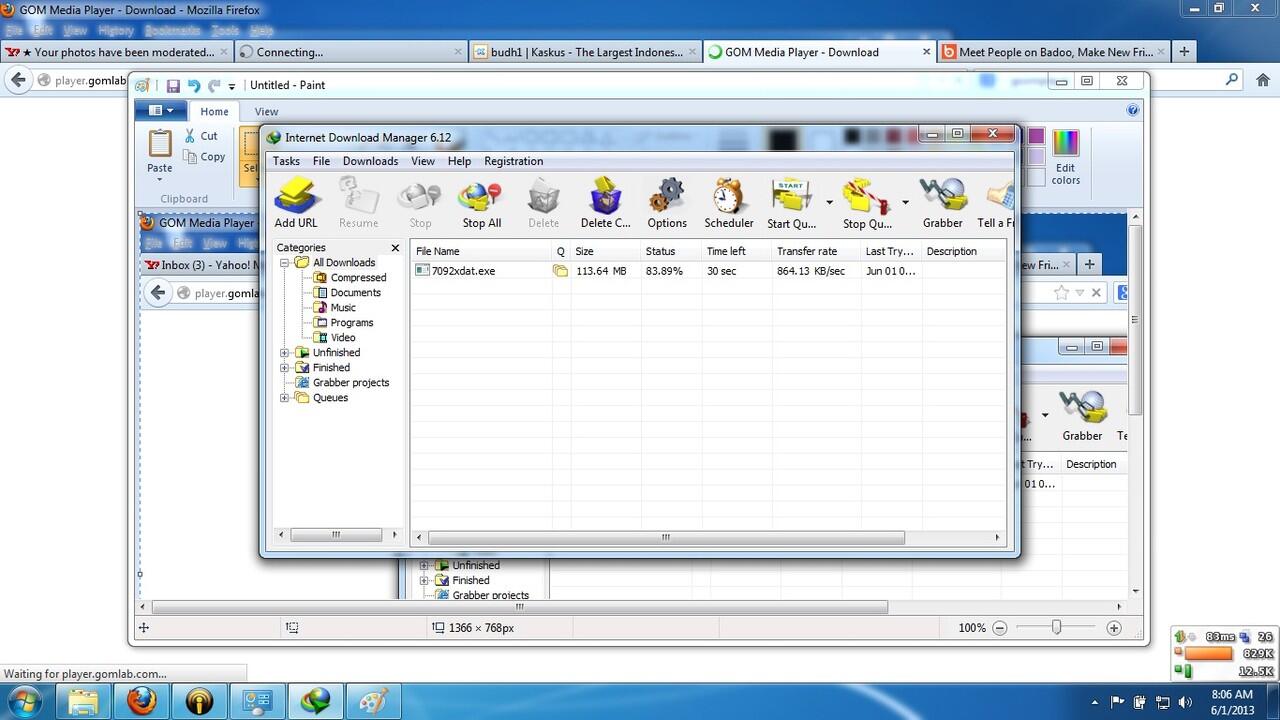Select the 7092xdat.exe download row
This screenshot has width=1280, height=720.
pos(708,271)
